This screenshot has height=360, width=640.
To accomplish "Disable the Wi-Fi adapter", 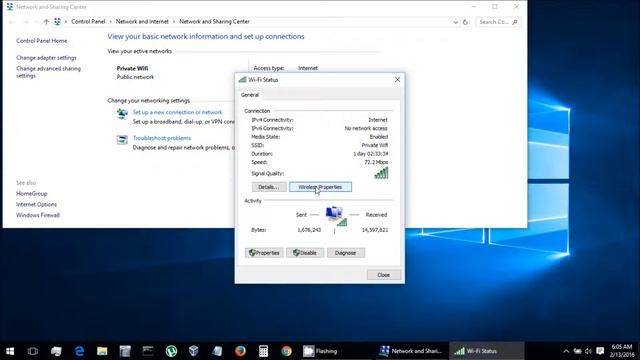I will coord(305,253).
